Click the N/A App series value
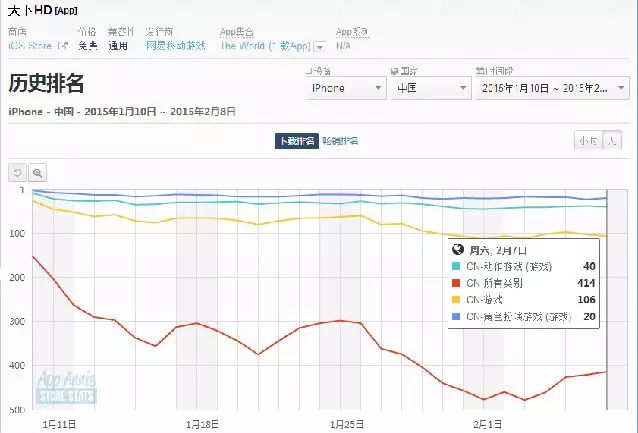638x433 pixels. (343, 46)
